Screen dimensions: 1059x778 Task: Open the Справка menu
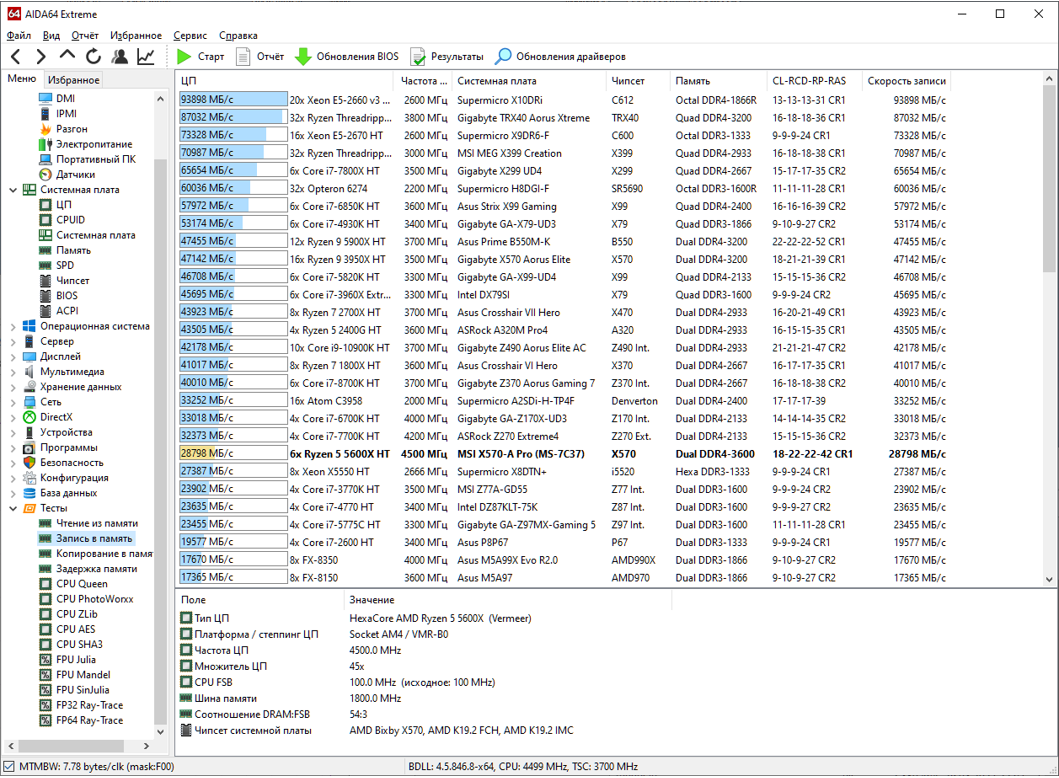(238, 36)
